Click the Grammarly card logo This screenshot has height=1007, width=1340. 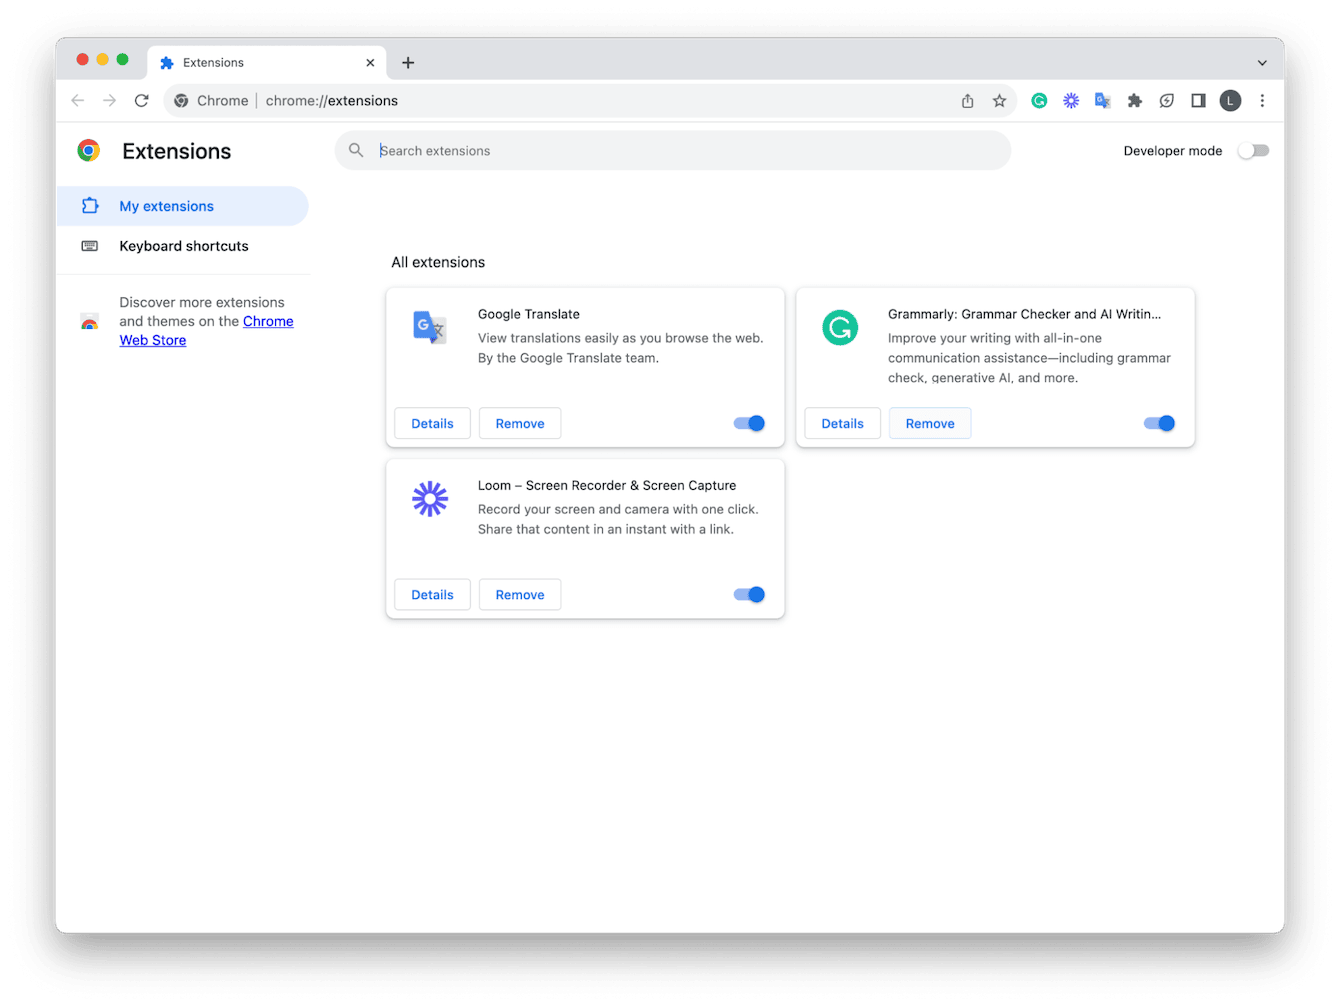pyautogui.click(x=840, y=327)
